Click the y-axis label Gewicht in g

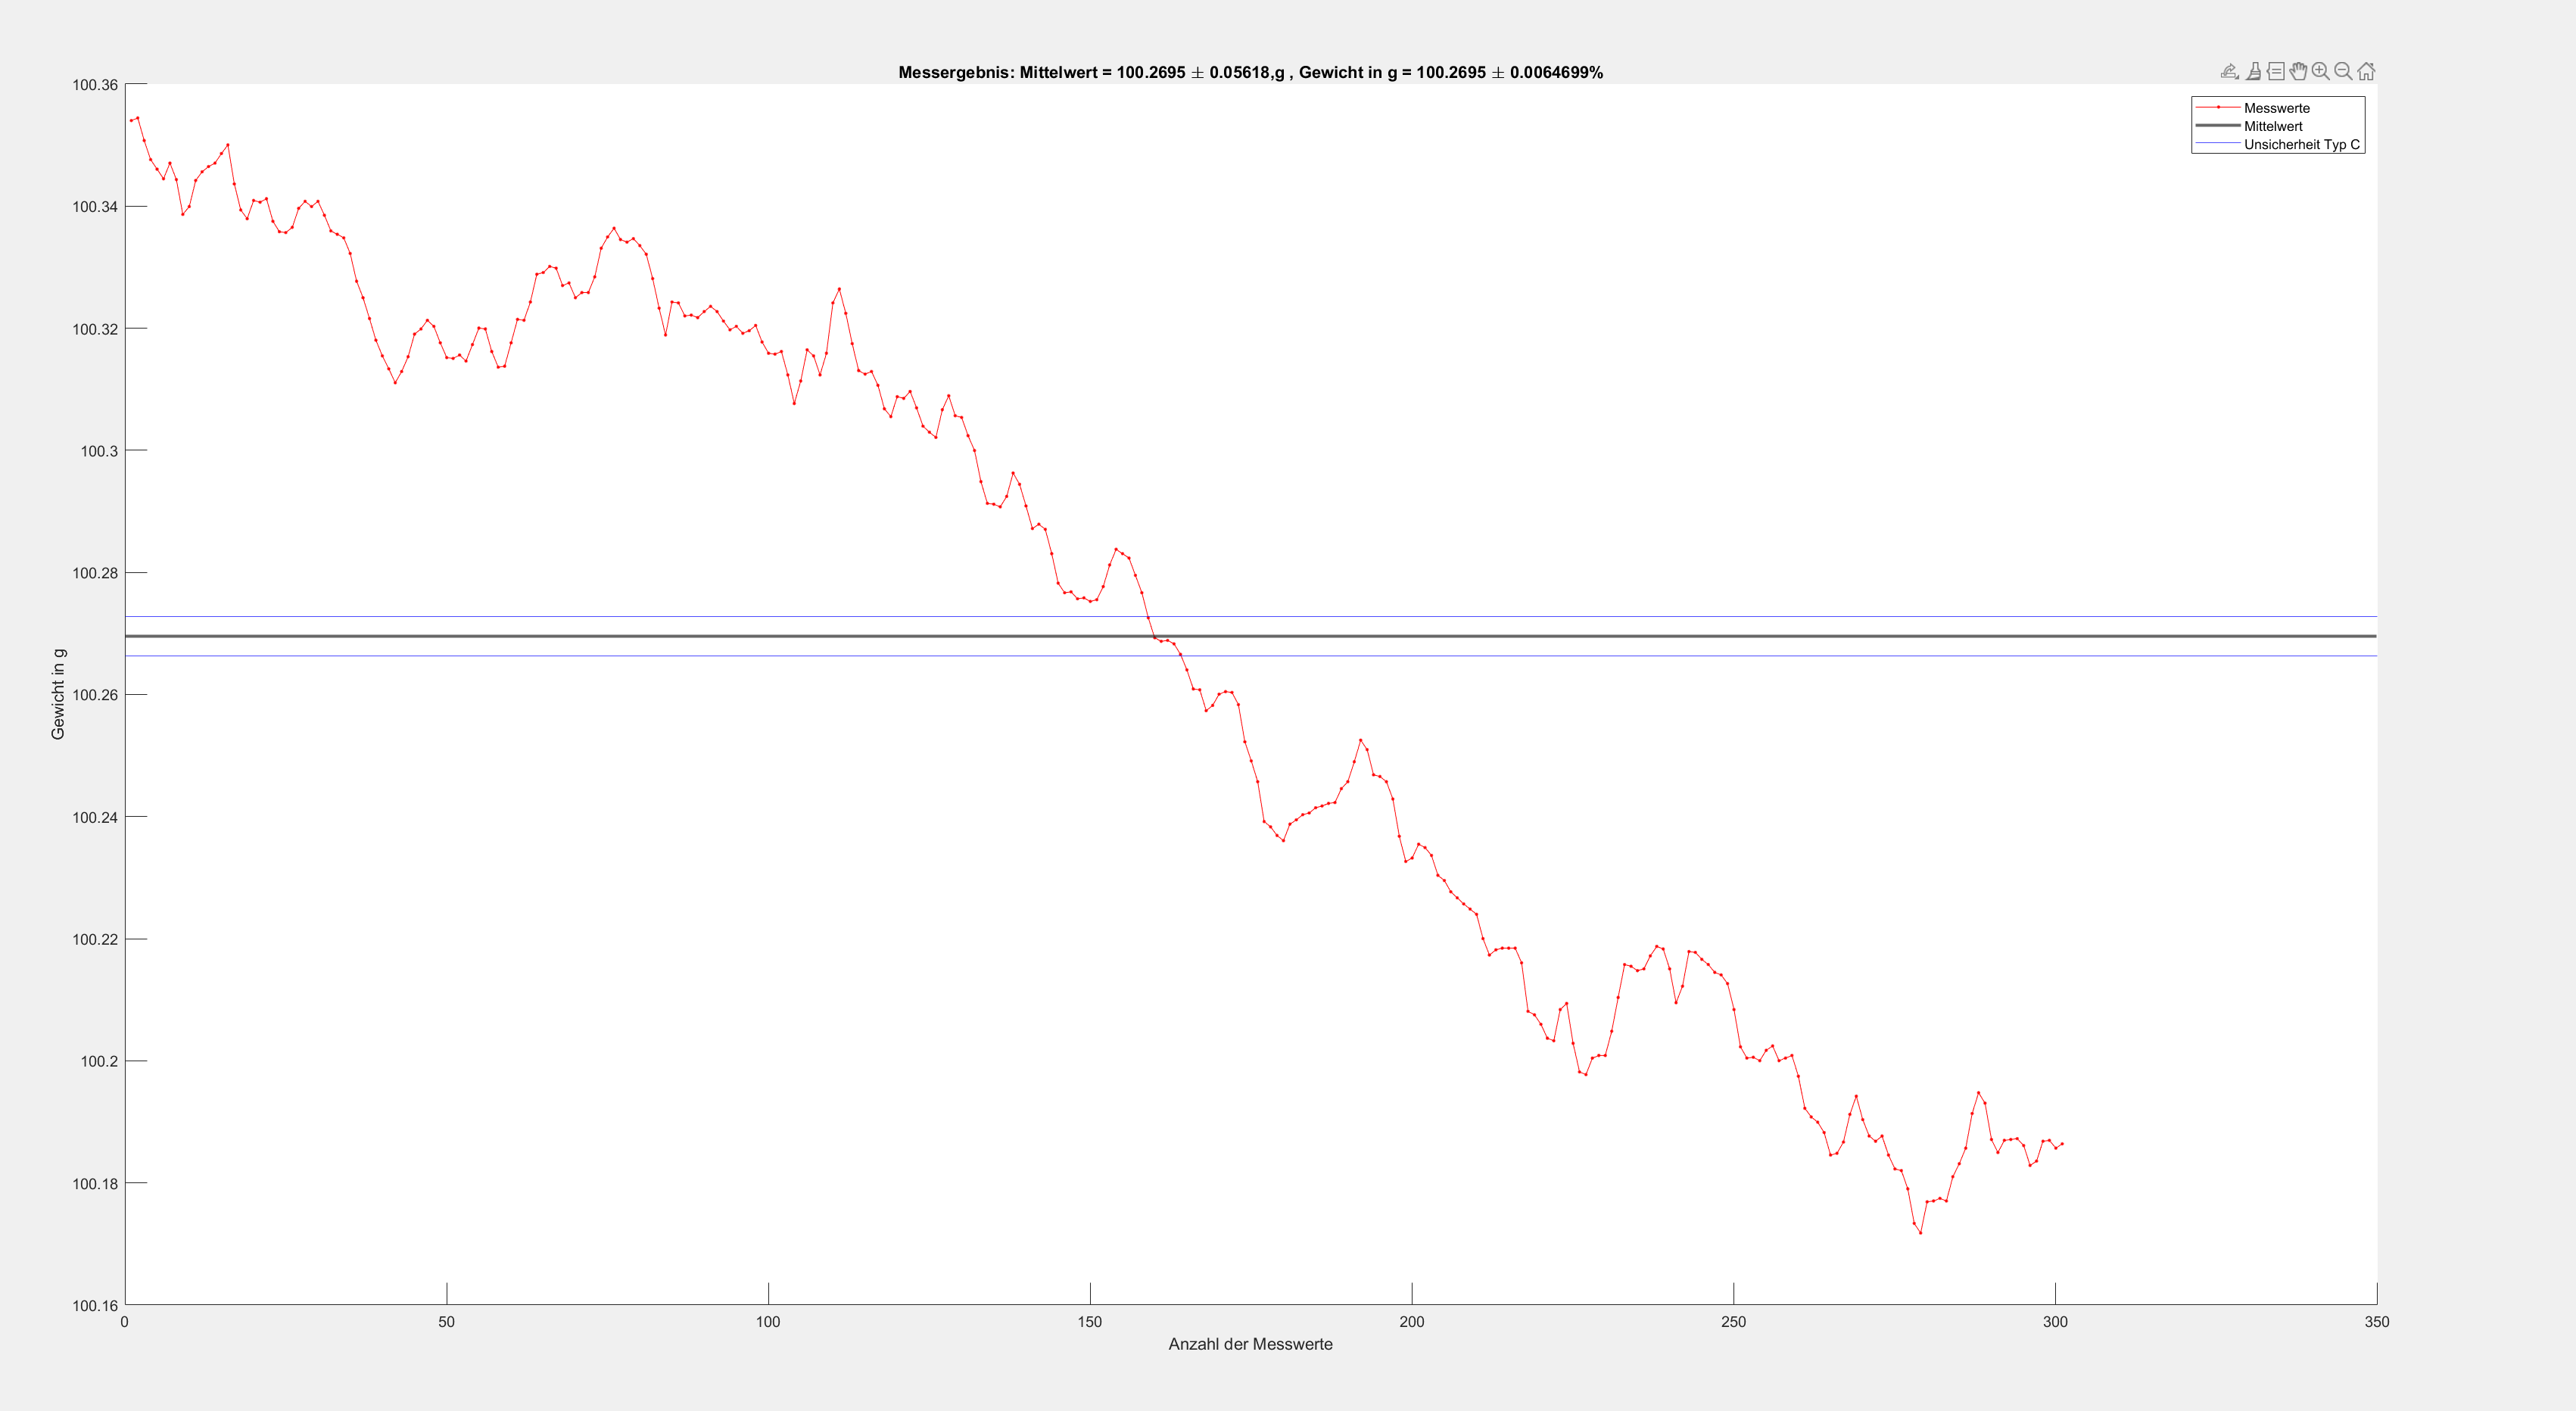tap(58, 694)
